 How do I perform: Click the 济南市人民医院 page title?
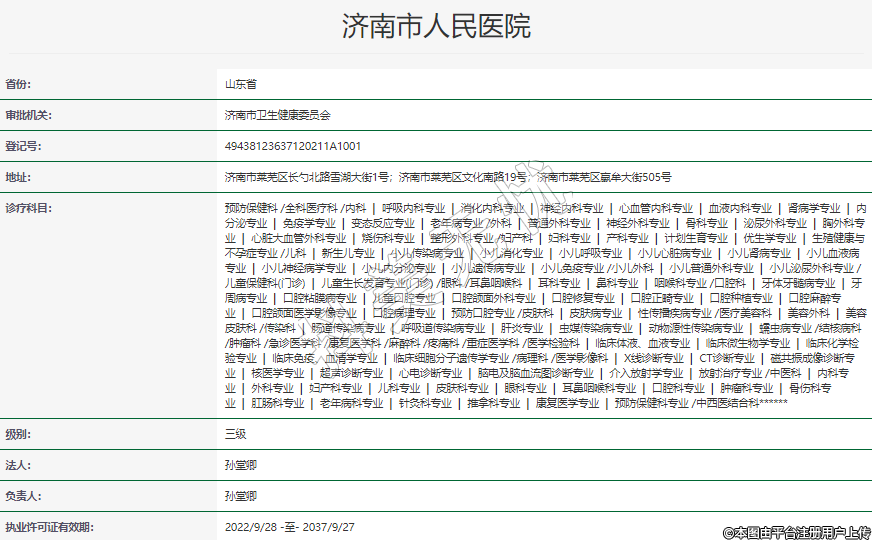(436, 26)
